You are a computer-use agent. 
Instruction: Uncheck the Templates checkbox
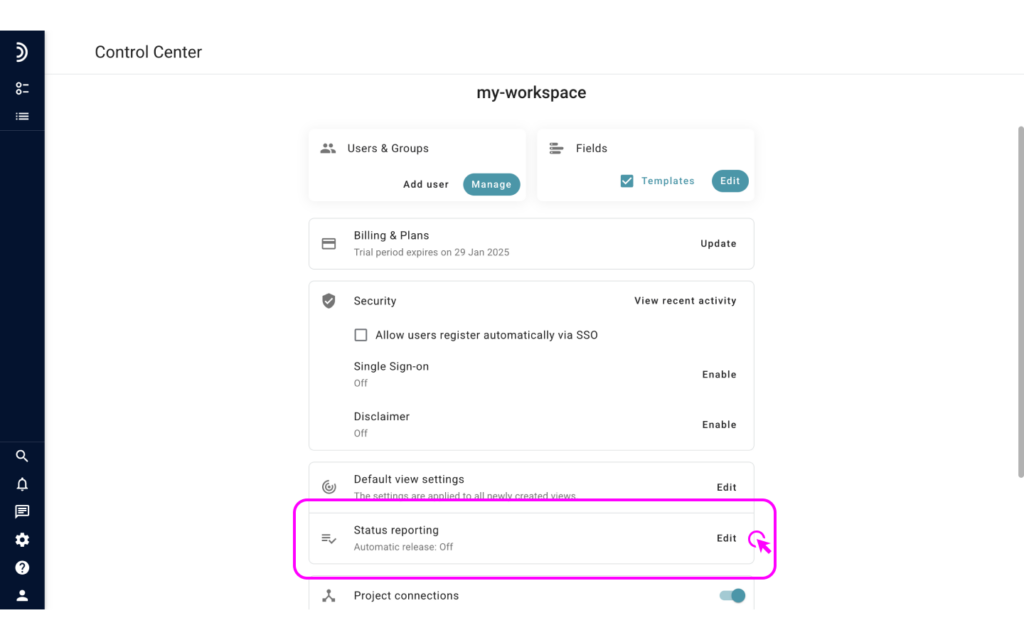[x=627, y=181]
